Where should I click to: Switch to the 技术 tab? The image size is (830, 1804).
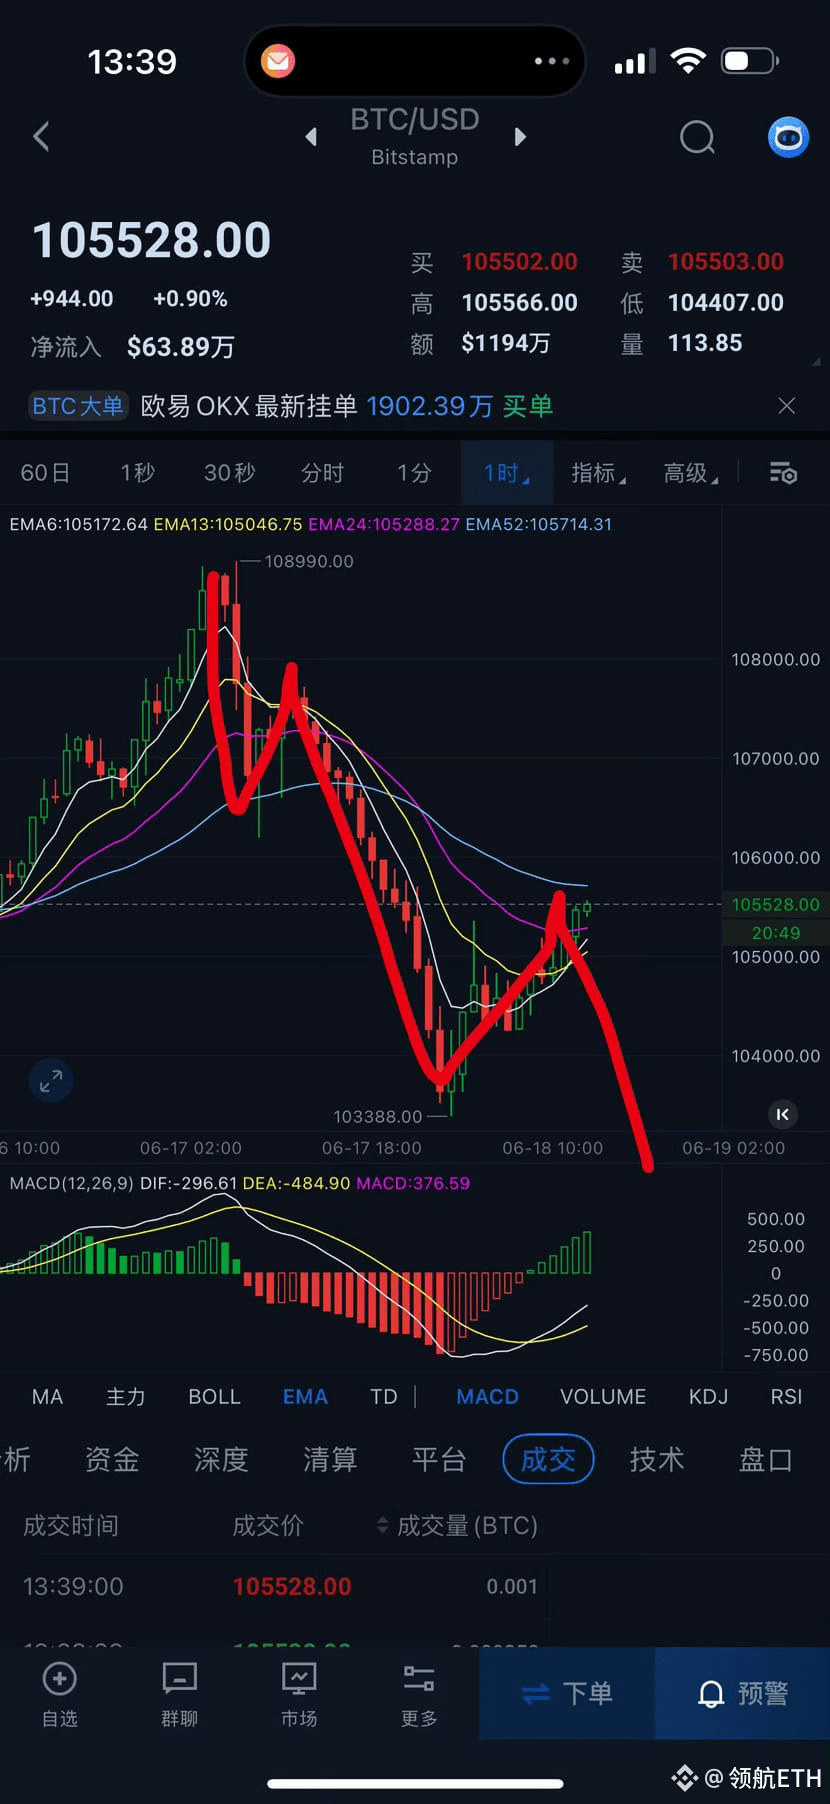click(x=657, y=1460)
